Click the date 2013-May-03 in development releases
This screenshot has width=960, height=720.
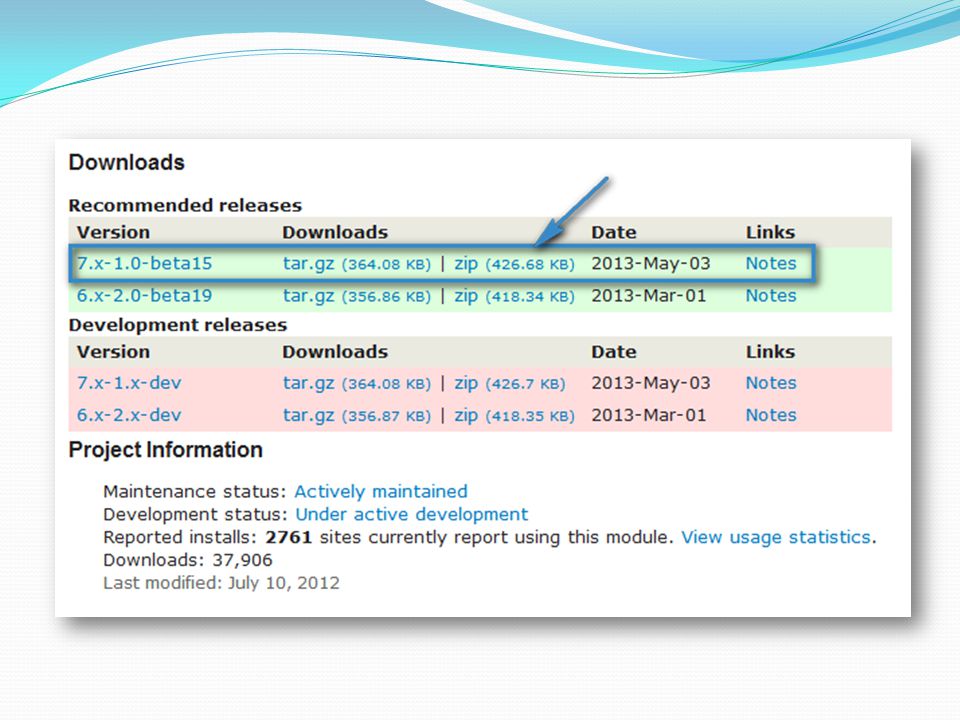pyautogui.click(x=651, y=383)
